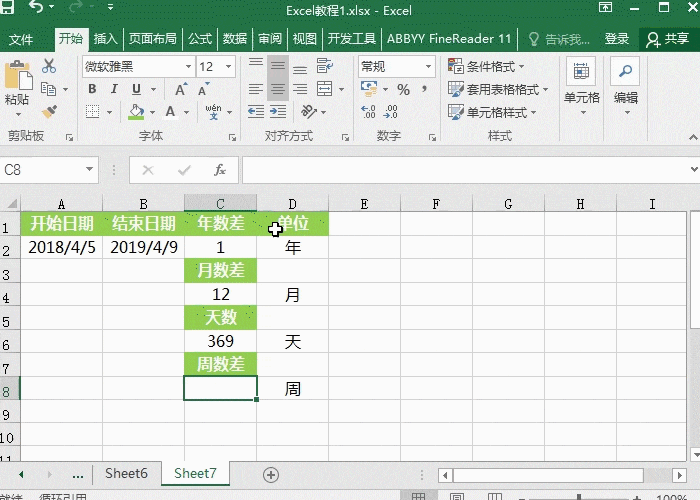Open the 文件 File tab
This screenshot has height=500, width=700.
tap(21, 39)
